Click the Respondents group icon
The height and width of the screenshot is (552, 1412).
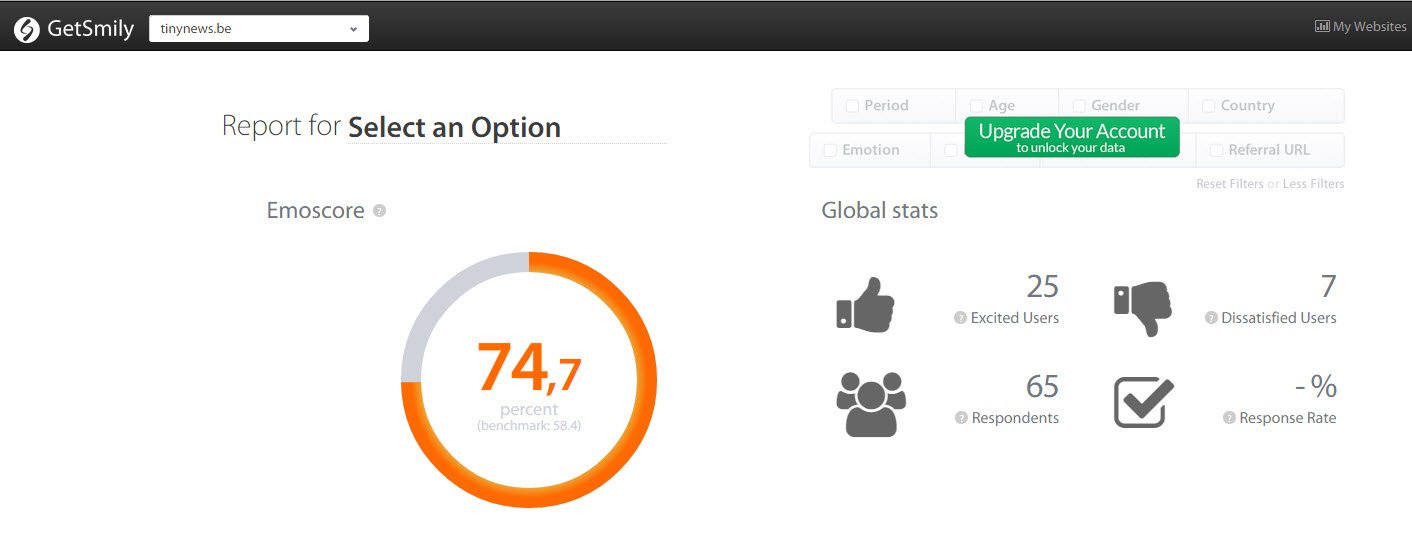pos(869,404)
